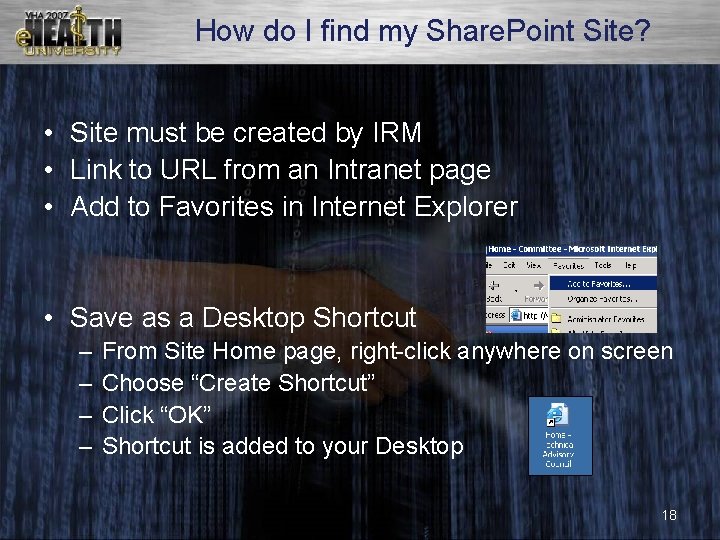This screenshot has height=540, width=720.
Task: Open the Favorites menu in Internet Explorer
Action: [x=568, y=266]
